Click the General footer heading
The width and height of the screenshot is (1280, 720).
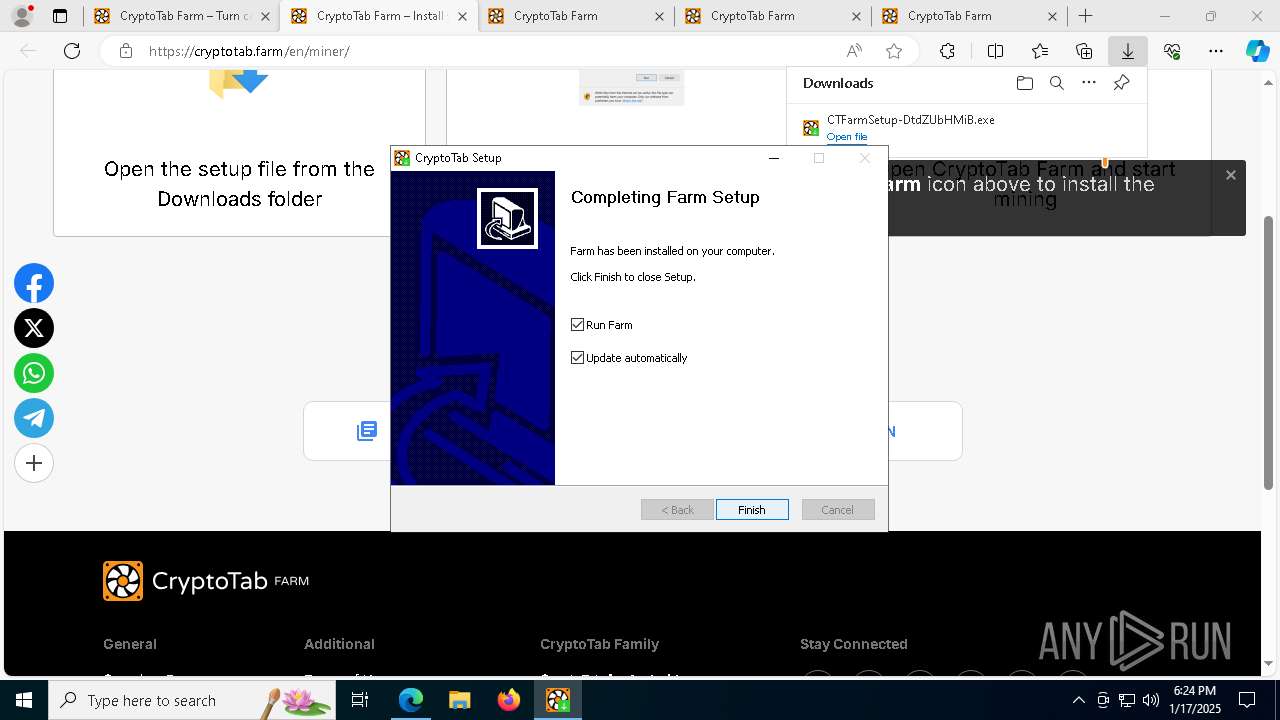(130, 644)
